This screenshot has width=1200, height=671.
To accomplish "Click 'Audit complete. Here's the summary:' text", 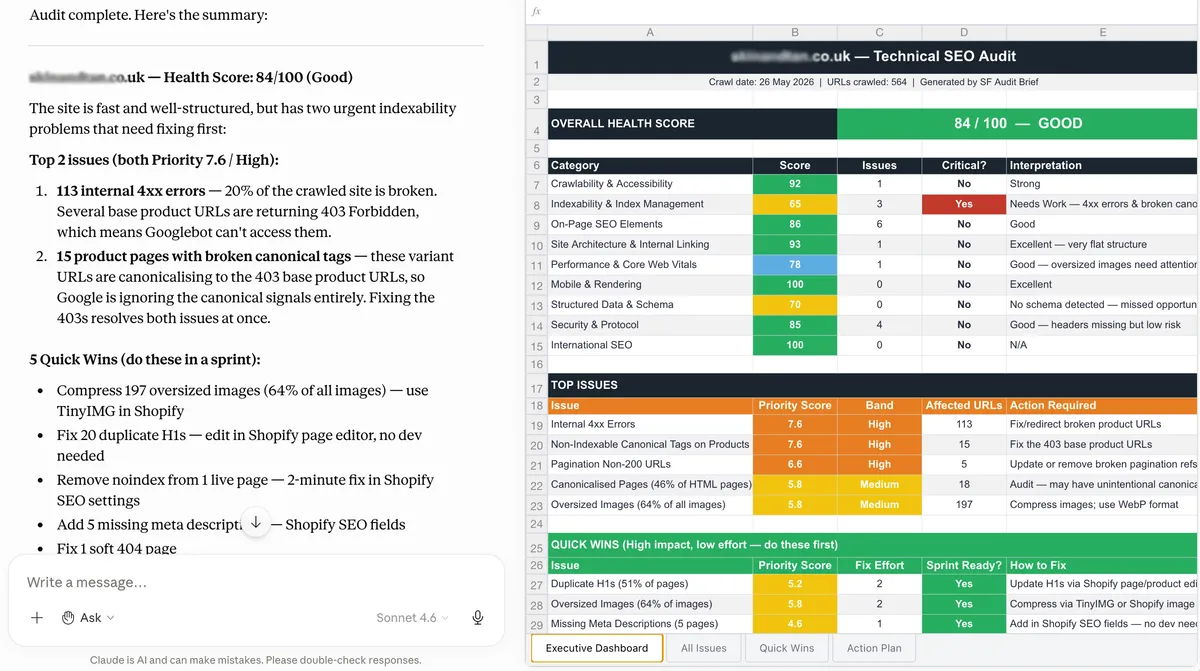I will 148,16.
